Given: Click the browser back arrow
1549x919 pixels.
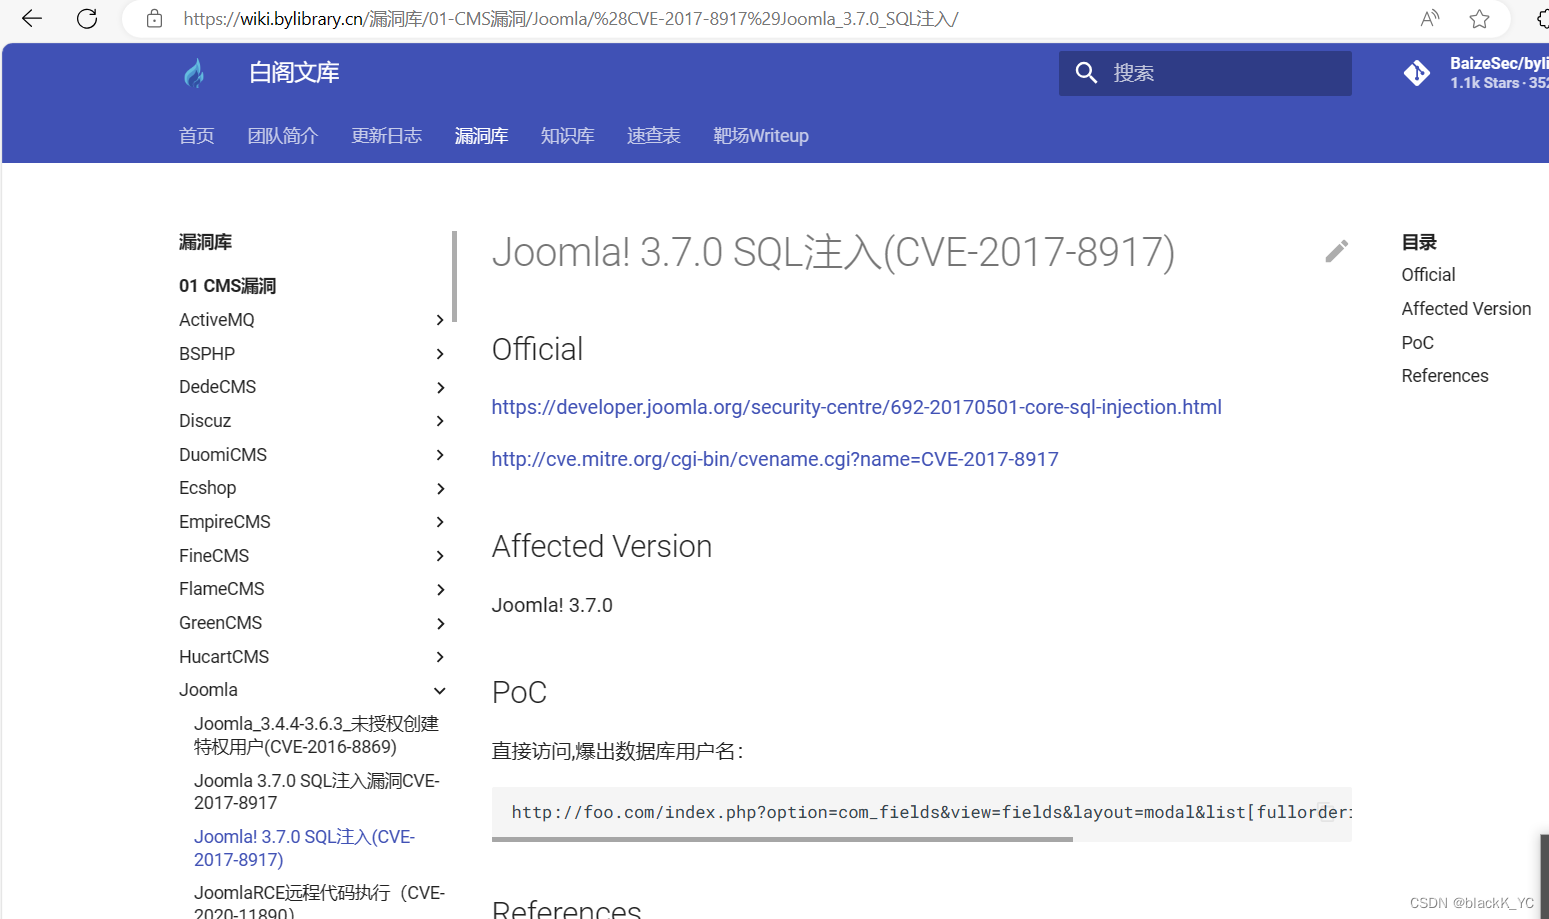Looking at the screenshot, I should tap(31, 18).
